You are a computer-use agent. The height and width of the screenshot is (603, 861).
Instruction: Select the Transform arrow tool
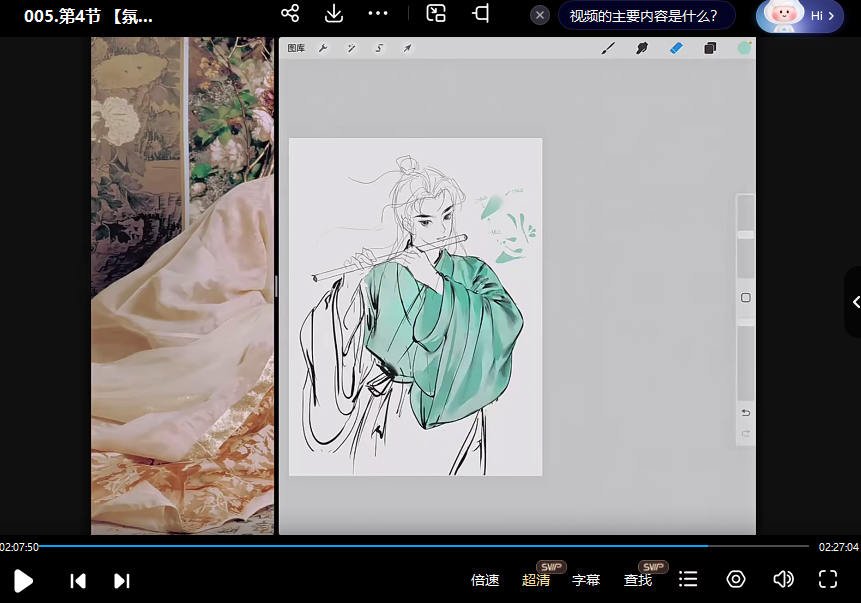pyautogui.click(x=407, y=47)
